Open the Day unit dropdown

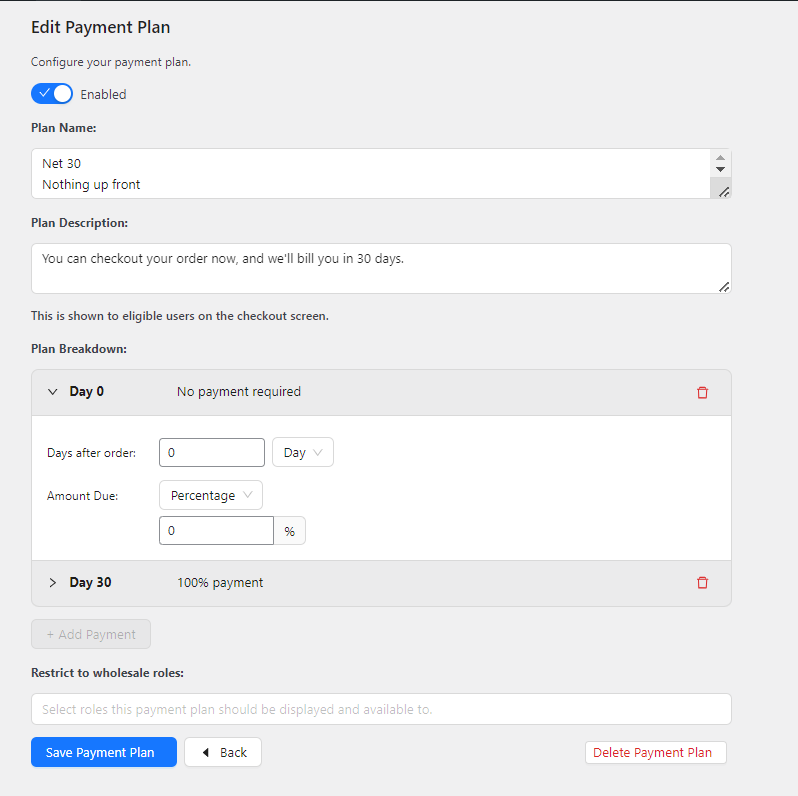point(303,452)
